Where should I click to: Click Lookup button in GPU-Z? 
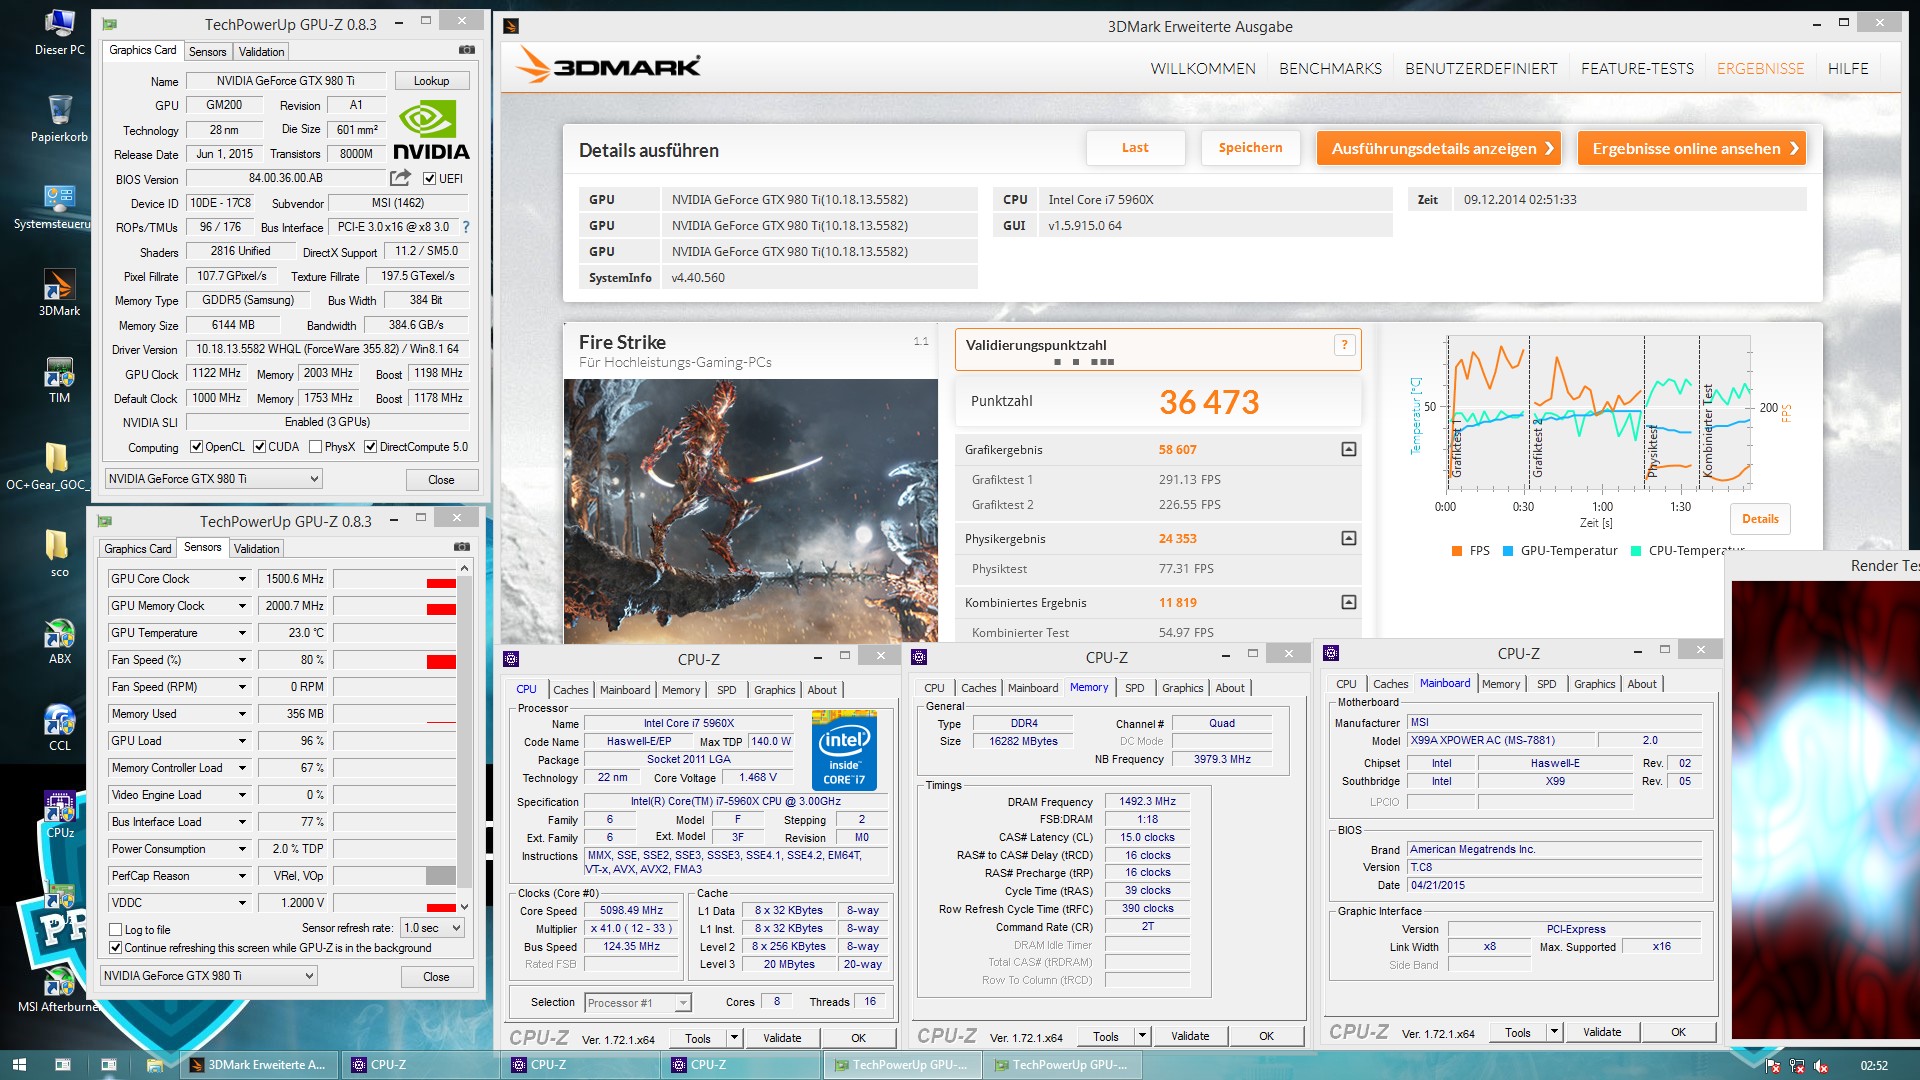(x=431, y=81)
